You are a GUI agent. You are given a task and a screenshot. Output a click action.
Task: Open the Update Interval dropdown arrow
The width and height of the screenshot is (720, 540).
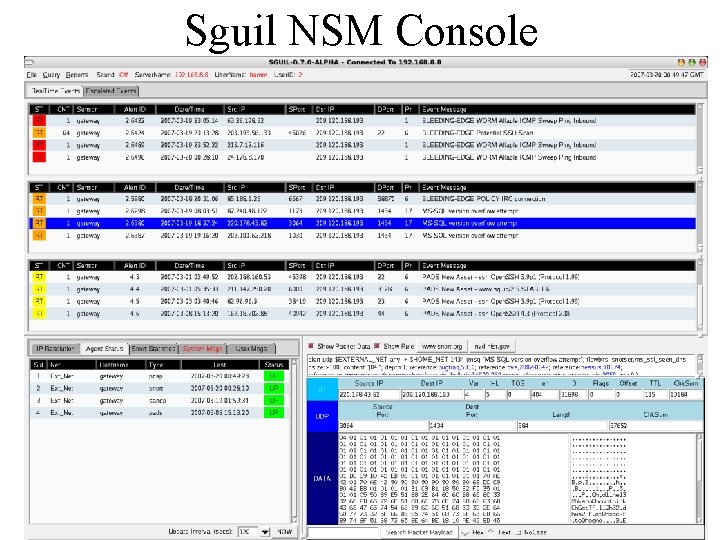point(265,532)
